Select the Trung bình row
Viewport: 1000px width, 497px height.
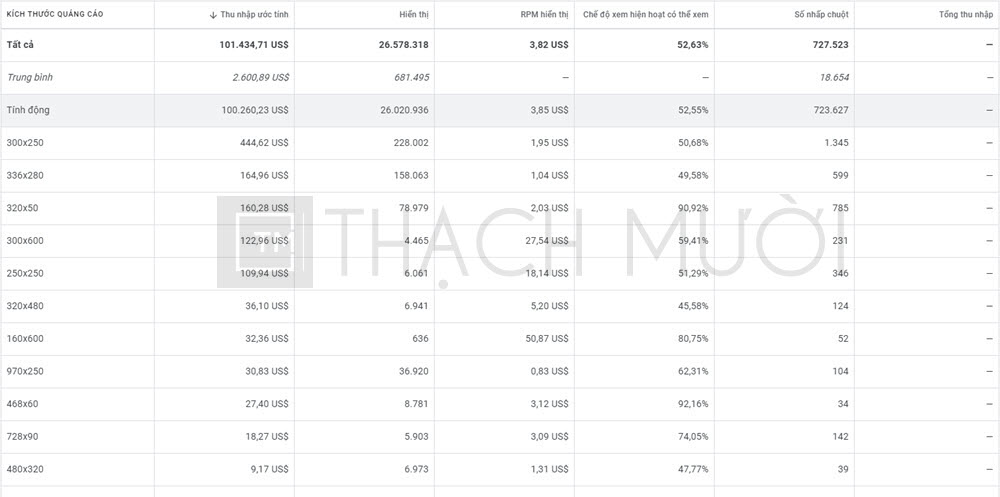(29, 77)
